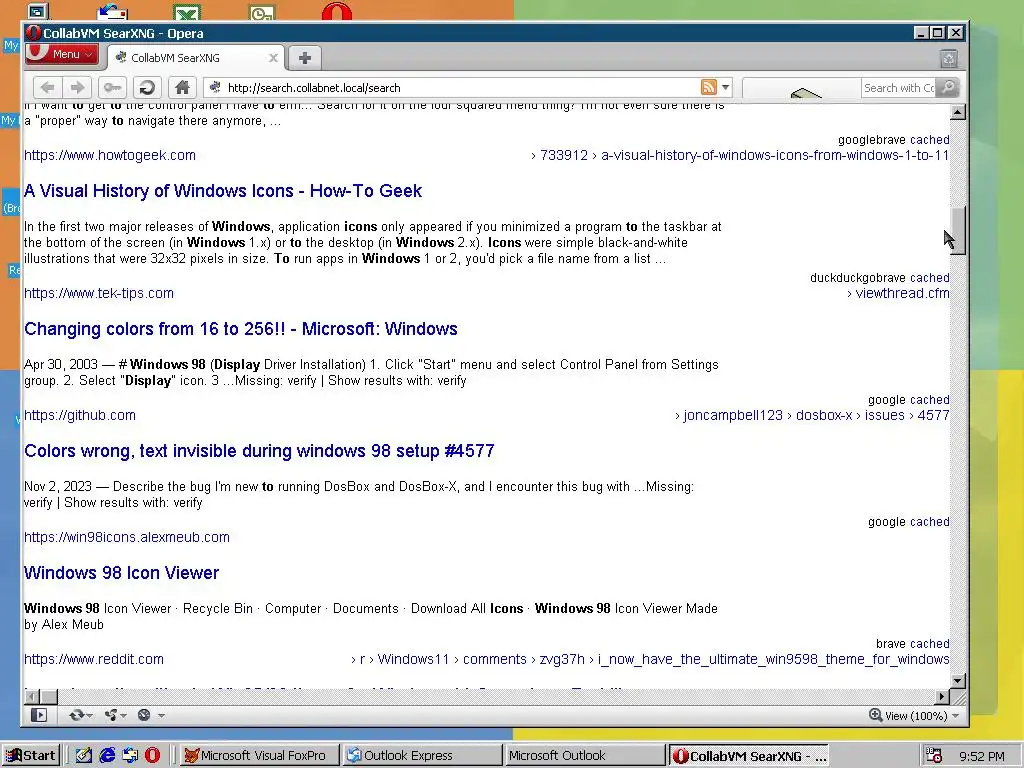Open the closed tabs trash icon

[949, 59]
